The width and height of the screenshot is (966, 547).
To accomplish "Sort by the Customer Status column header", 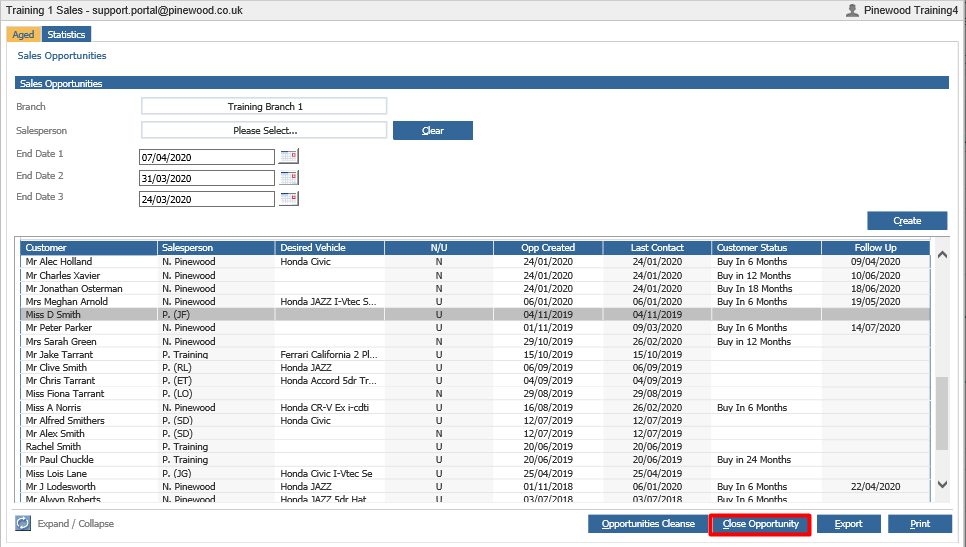I will pos(766,248).
